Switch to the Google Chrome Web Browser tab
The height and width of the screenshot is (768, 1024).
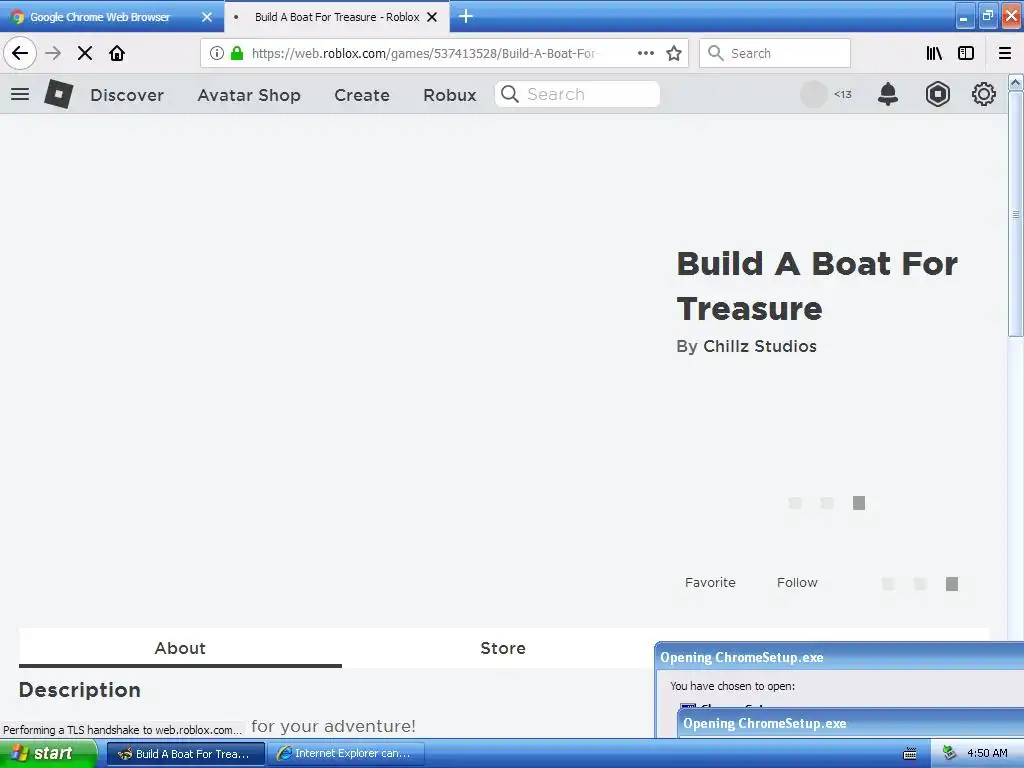(100, 17)
